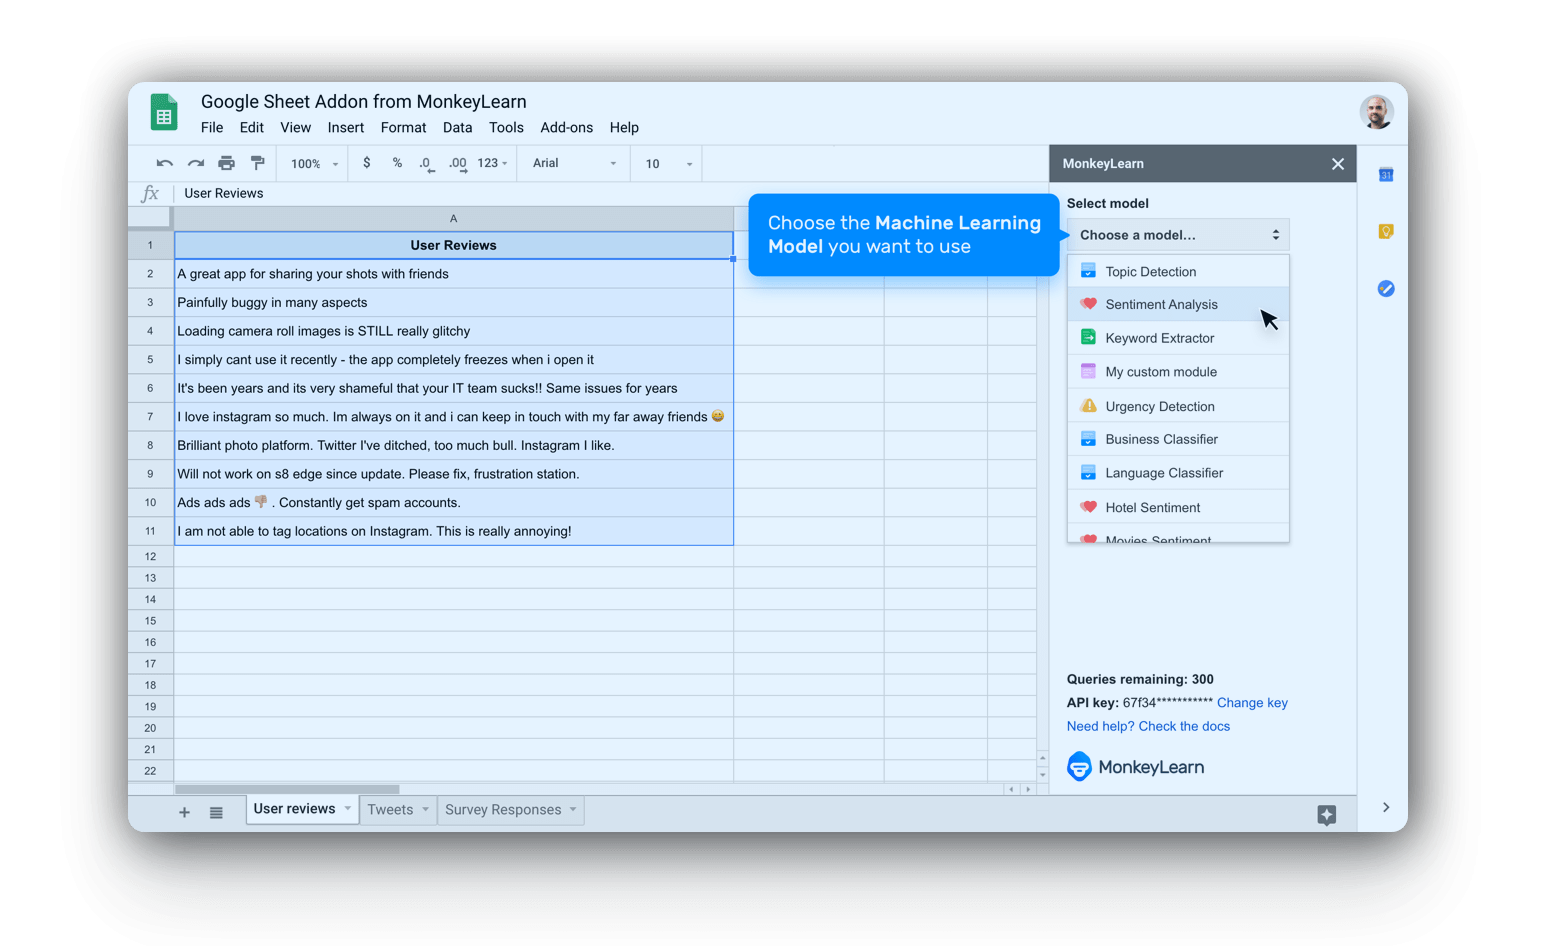Select the paint format tool

click(x=258, y=163)
